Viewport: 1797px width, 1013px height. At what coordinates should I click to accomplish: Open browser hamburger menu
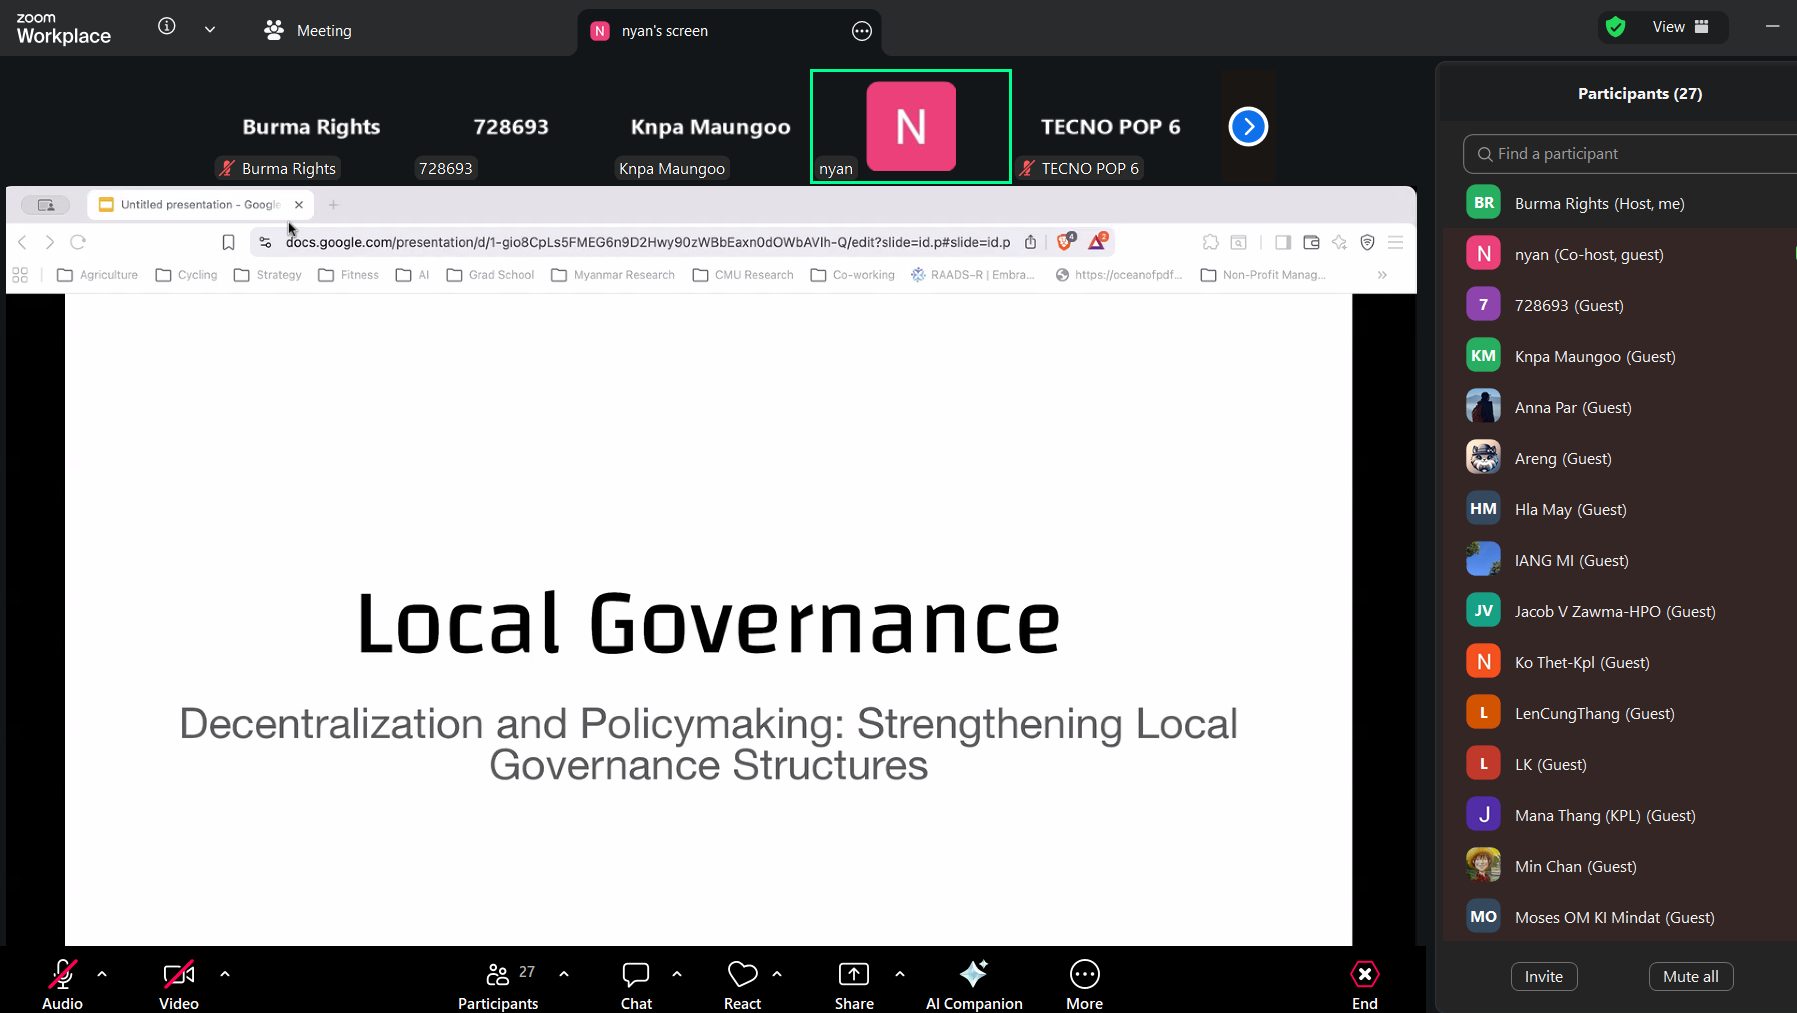click(x=1396, y=242)
